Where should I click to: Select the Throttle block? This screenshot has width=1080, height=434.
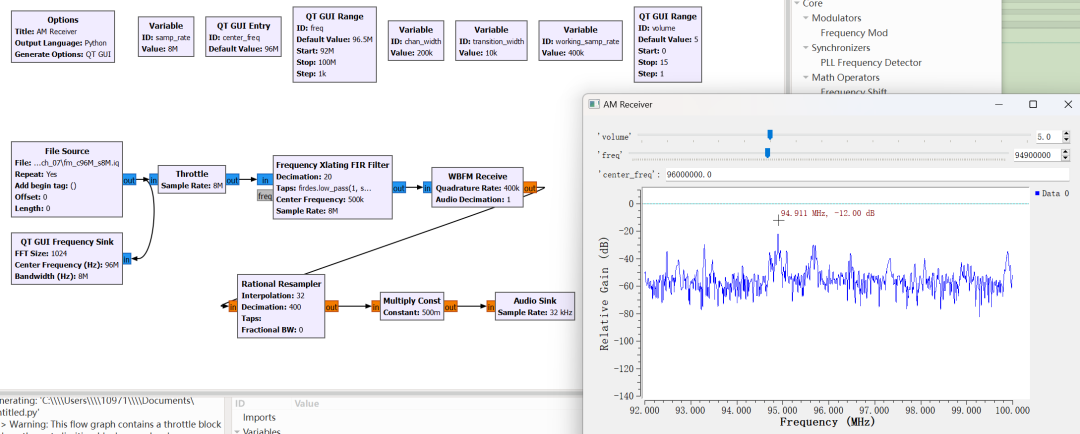191,180
